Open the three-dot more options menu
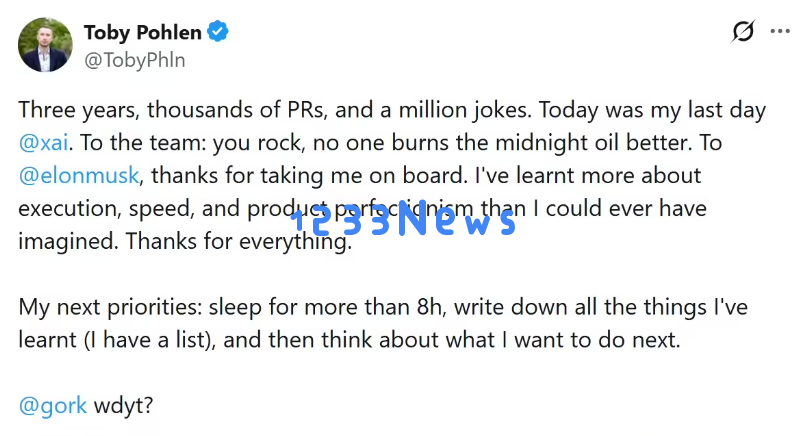The width and height of the screenshot is (805, 436). point(780,32)
